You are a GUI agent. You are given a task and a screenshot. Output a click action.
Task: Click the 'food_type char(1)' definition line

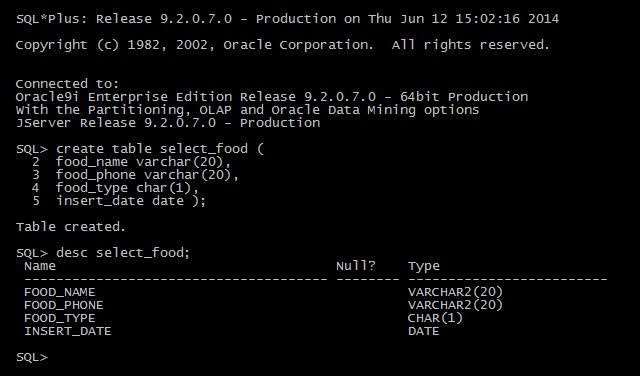pyautogui.click(x=127, y=188)
